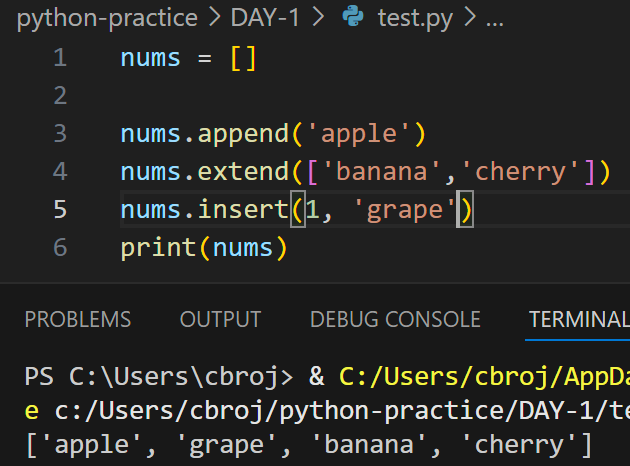Screen dimensions: 630x466
Task: Expand the breadcrumb ellipsis symbols
Action: tap(495, 23)
